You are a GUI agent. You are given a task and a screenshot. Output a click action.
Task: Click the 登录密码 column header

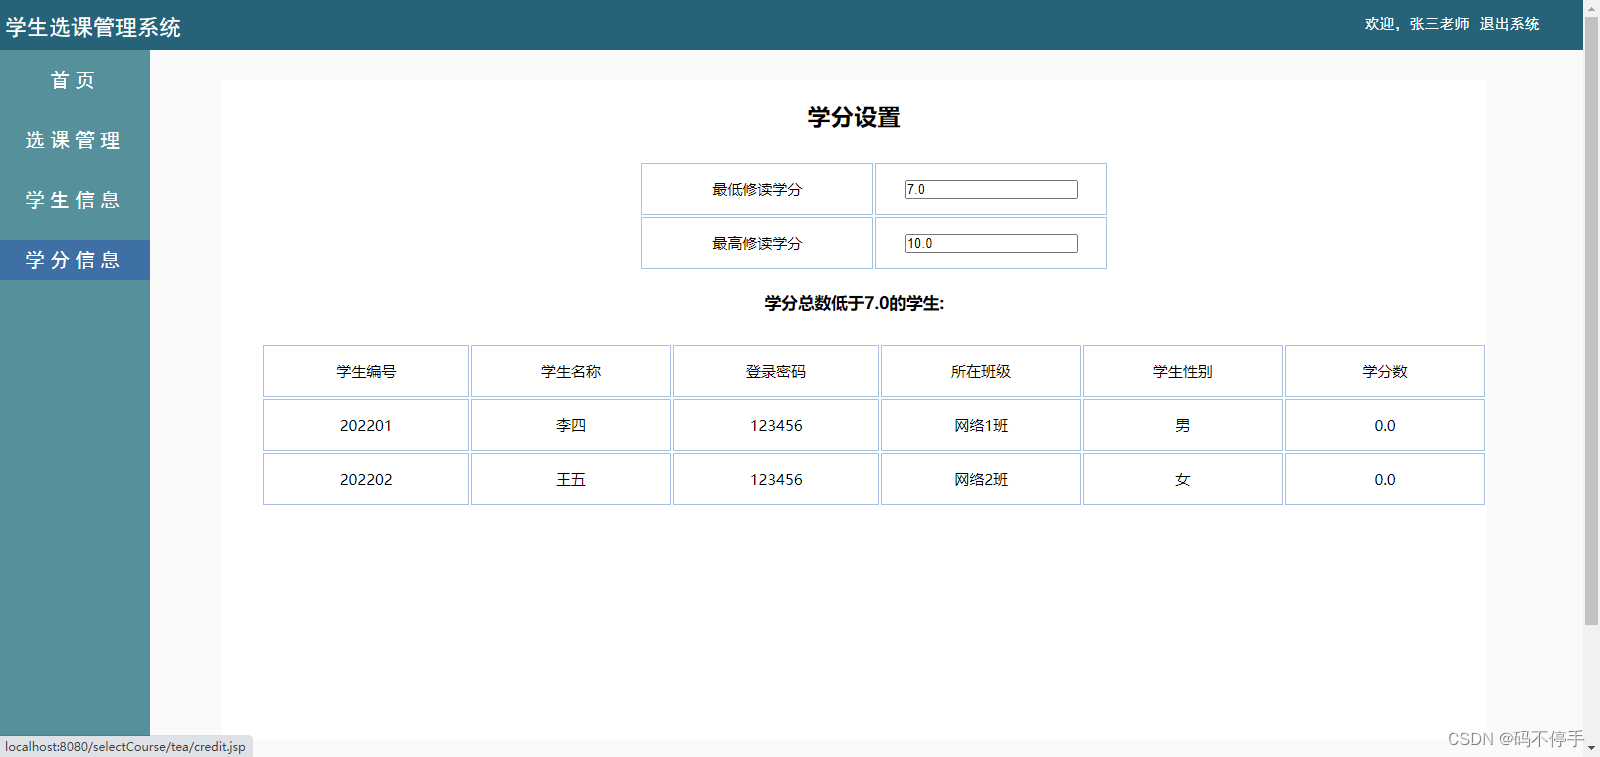(x=776, y=371)
